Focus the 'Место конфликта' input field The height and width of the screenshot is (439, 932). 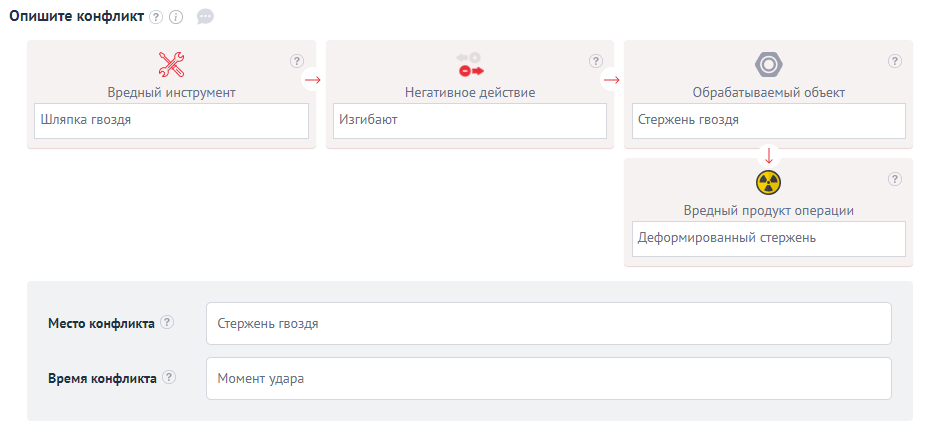[548, 324]
